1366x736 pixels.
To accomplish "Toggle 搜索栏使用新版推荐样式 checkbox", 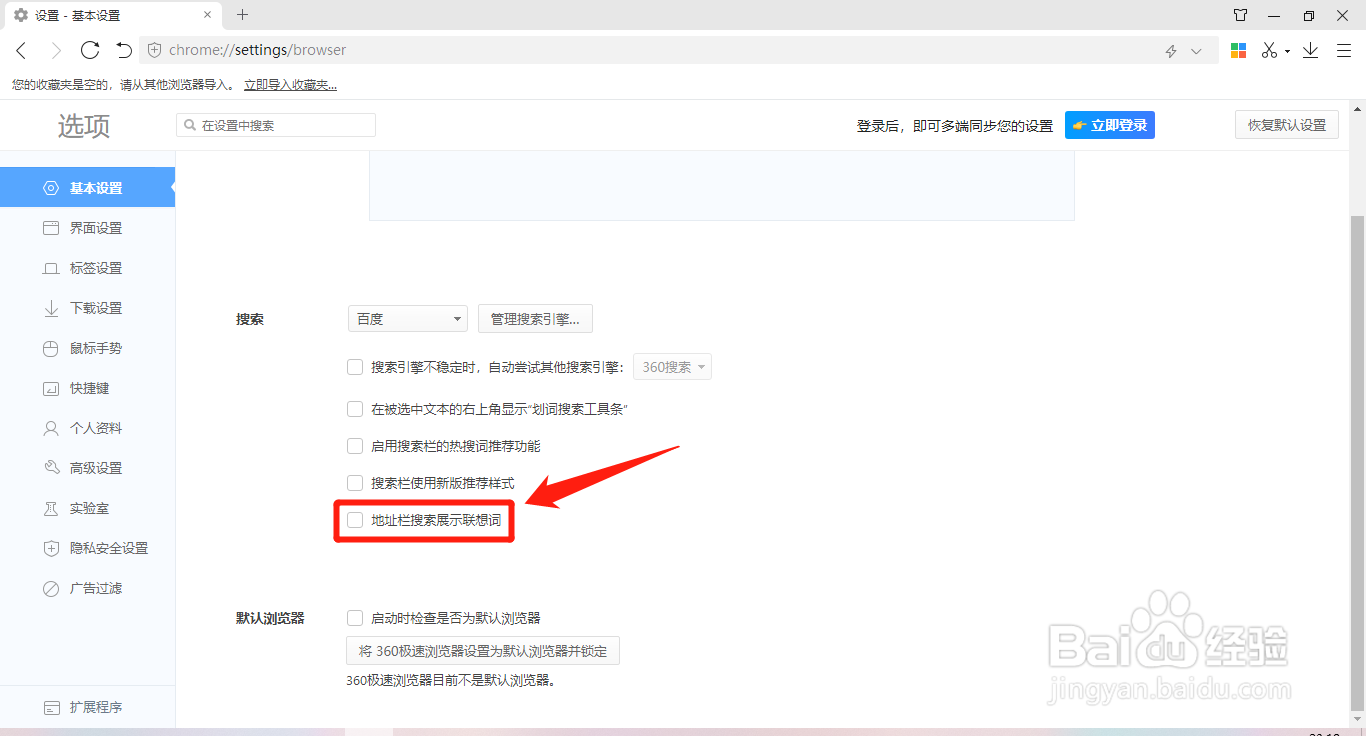I will click(355, 483).
